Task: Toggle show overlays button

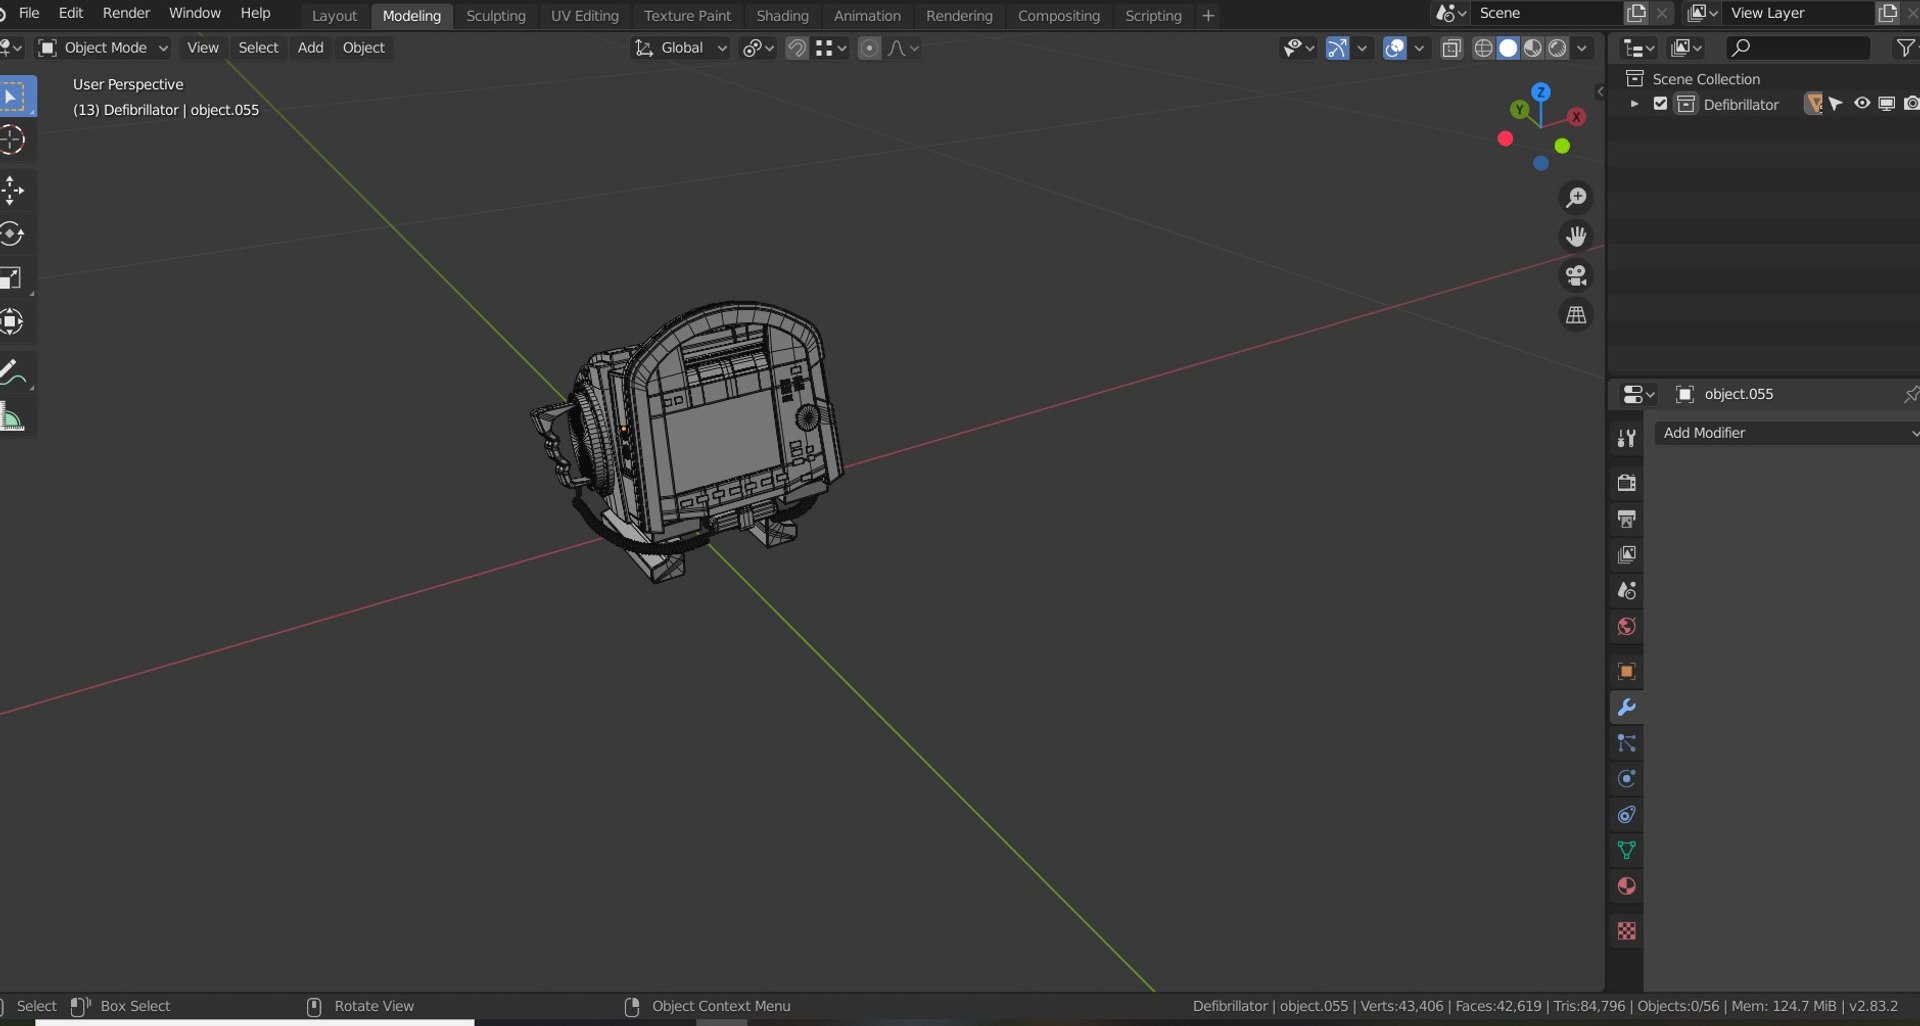Action: pos(1394,48)
